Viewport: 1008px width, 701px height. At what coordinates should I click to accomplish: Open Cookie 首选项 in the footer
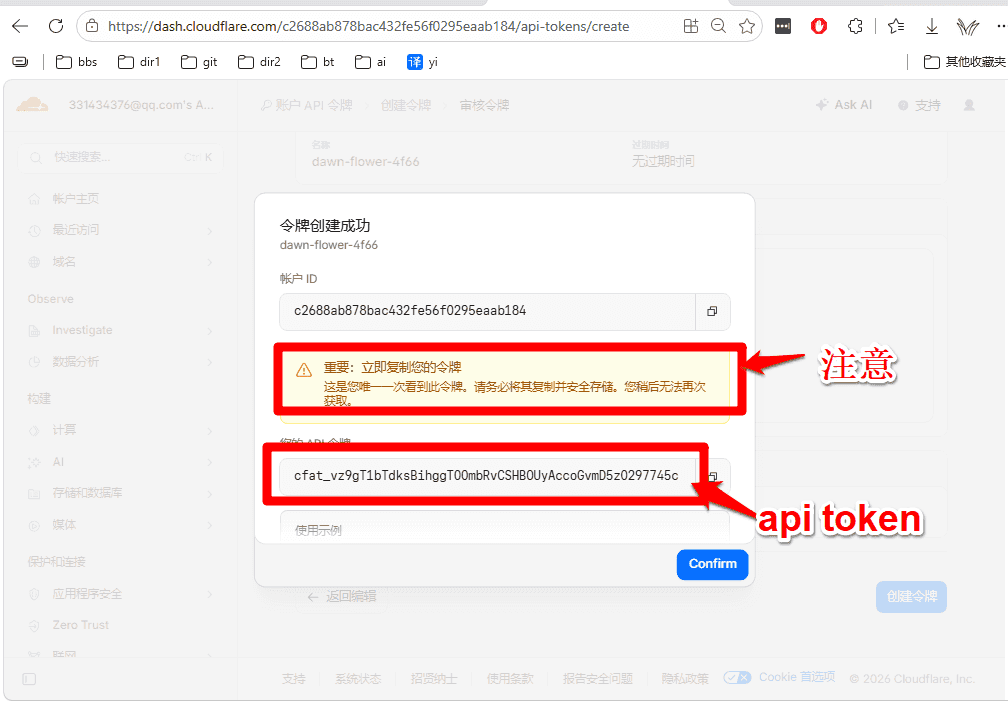click(779, 677)
